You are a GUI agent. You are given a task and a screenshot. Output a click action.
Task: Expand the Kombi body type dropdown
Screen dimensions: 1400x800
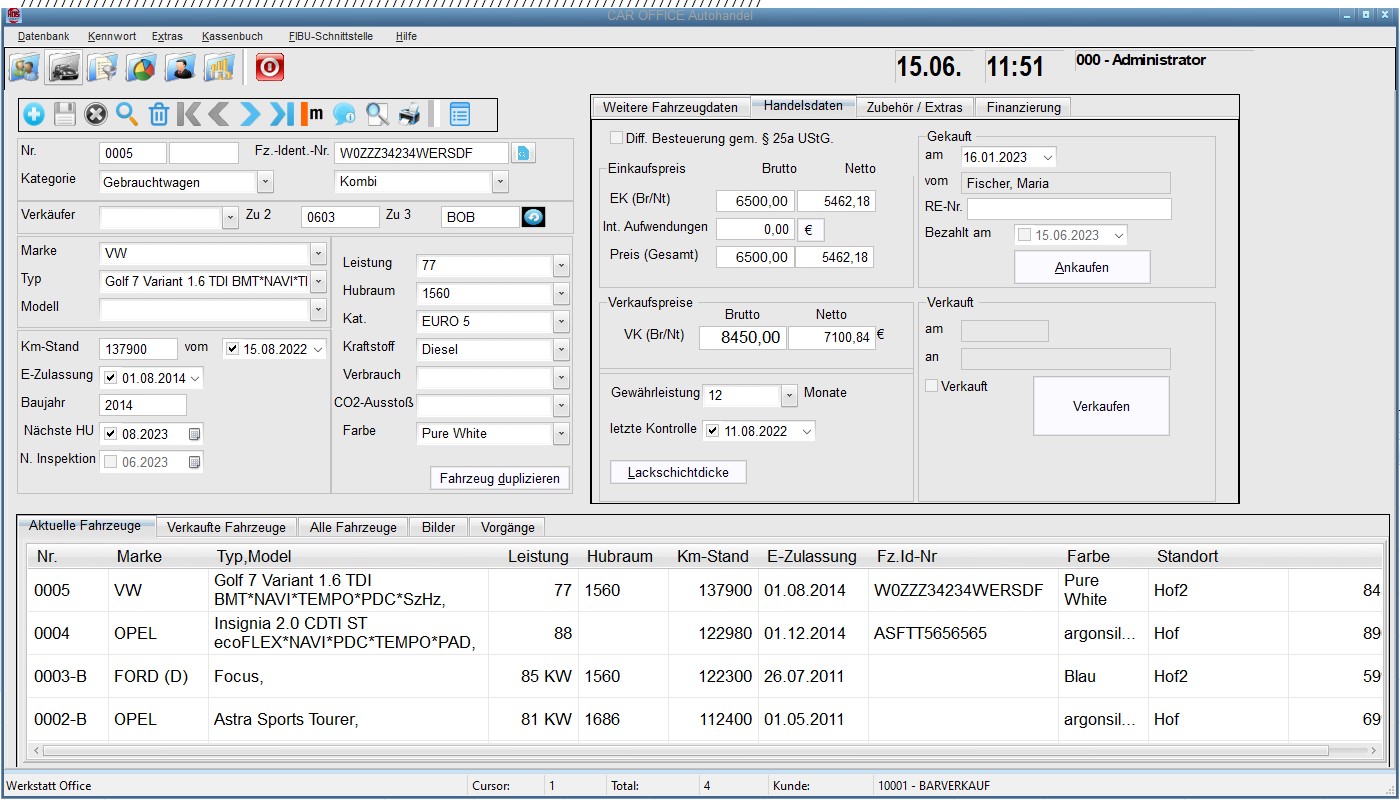(500, 182)
